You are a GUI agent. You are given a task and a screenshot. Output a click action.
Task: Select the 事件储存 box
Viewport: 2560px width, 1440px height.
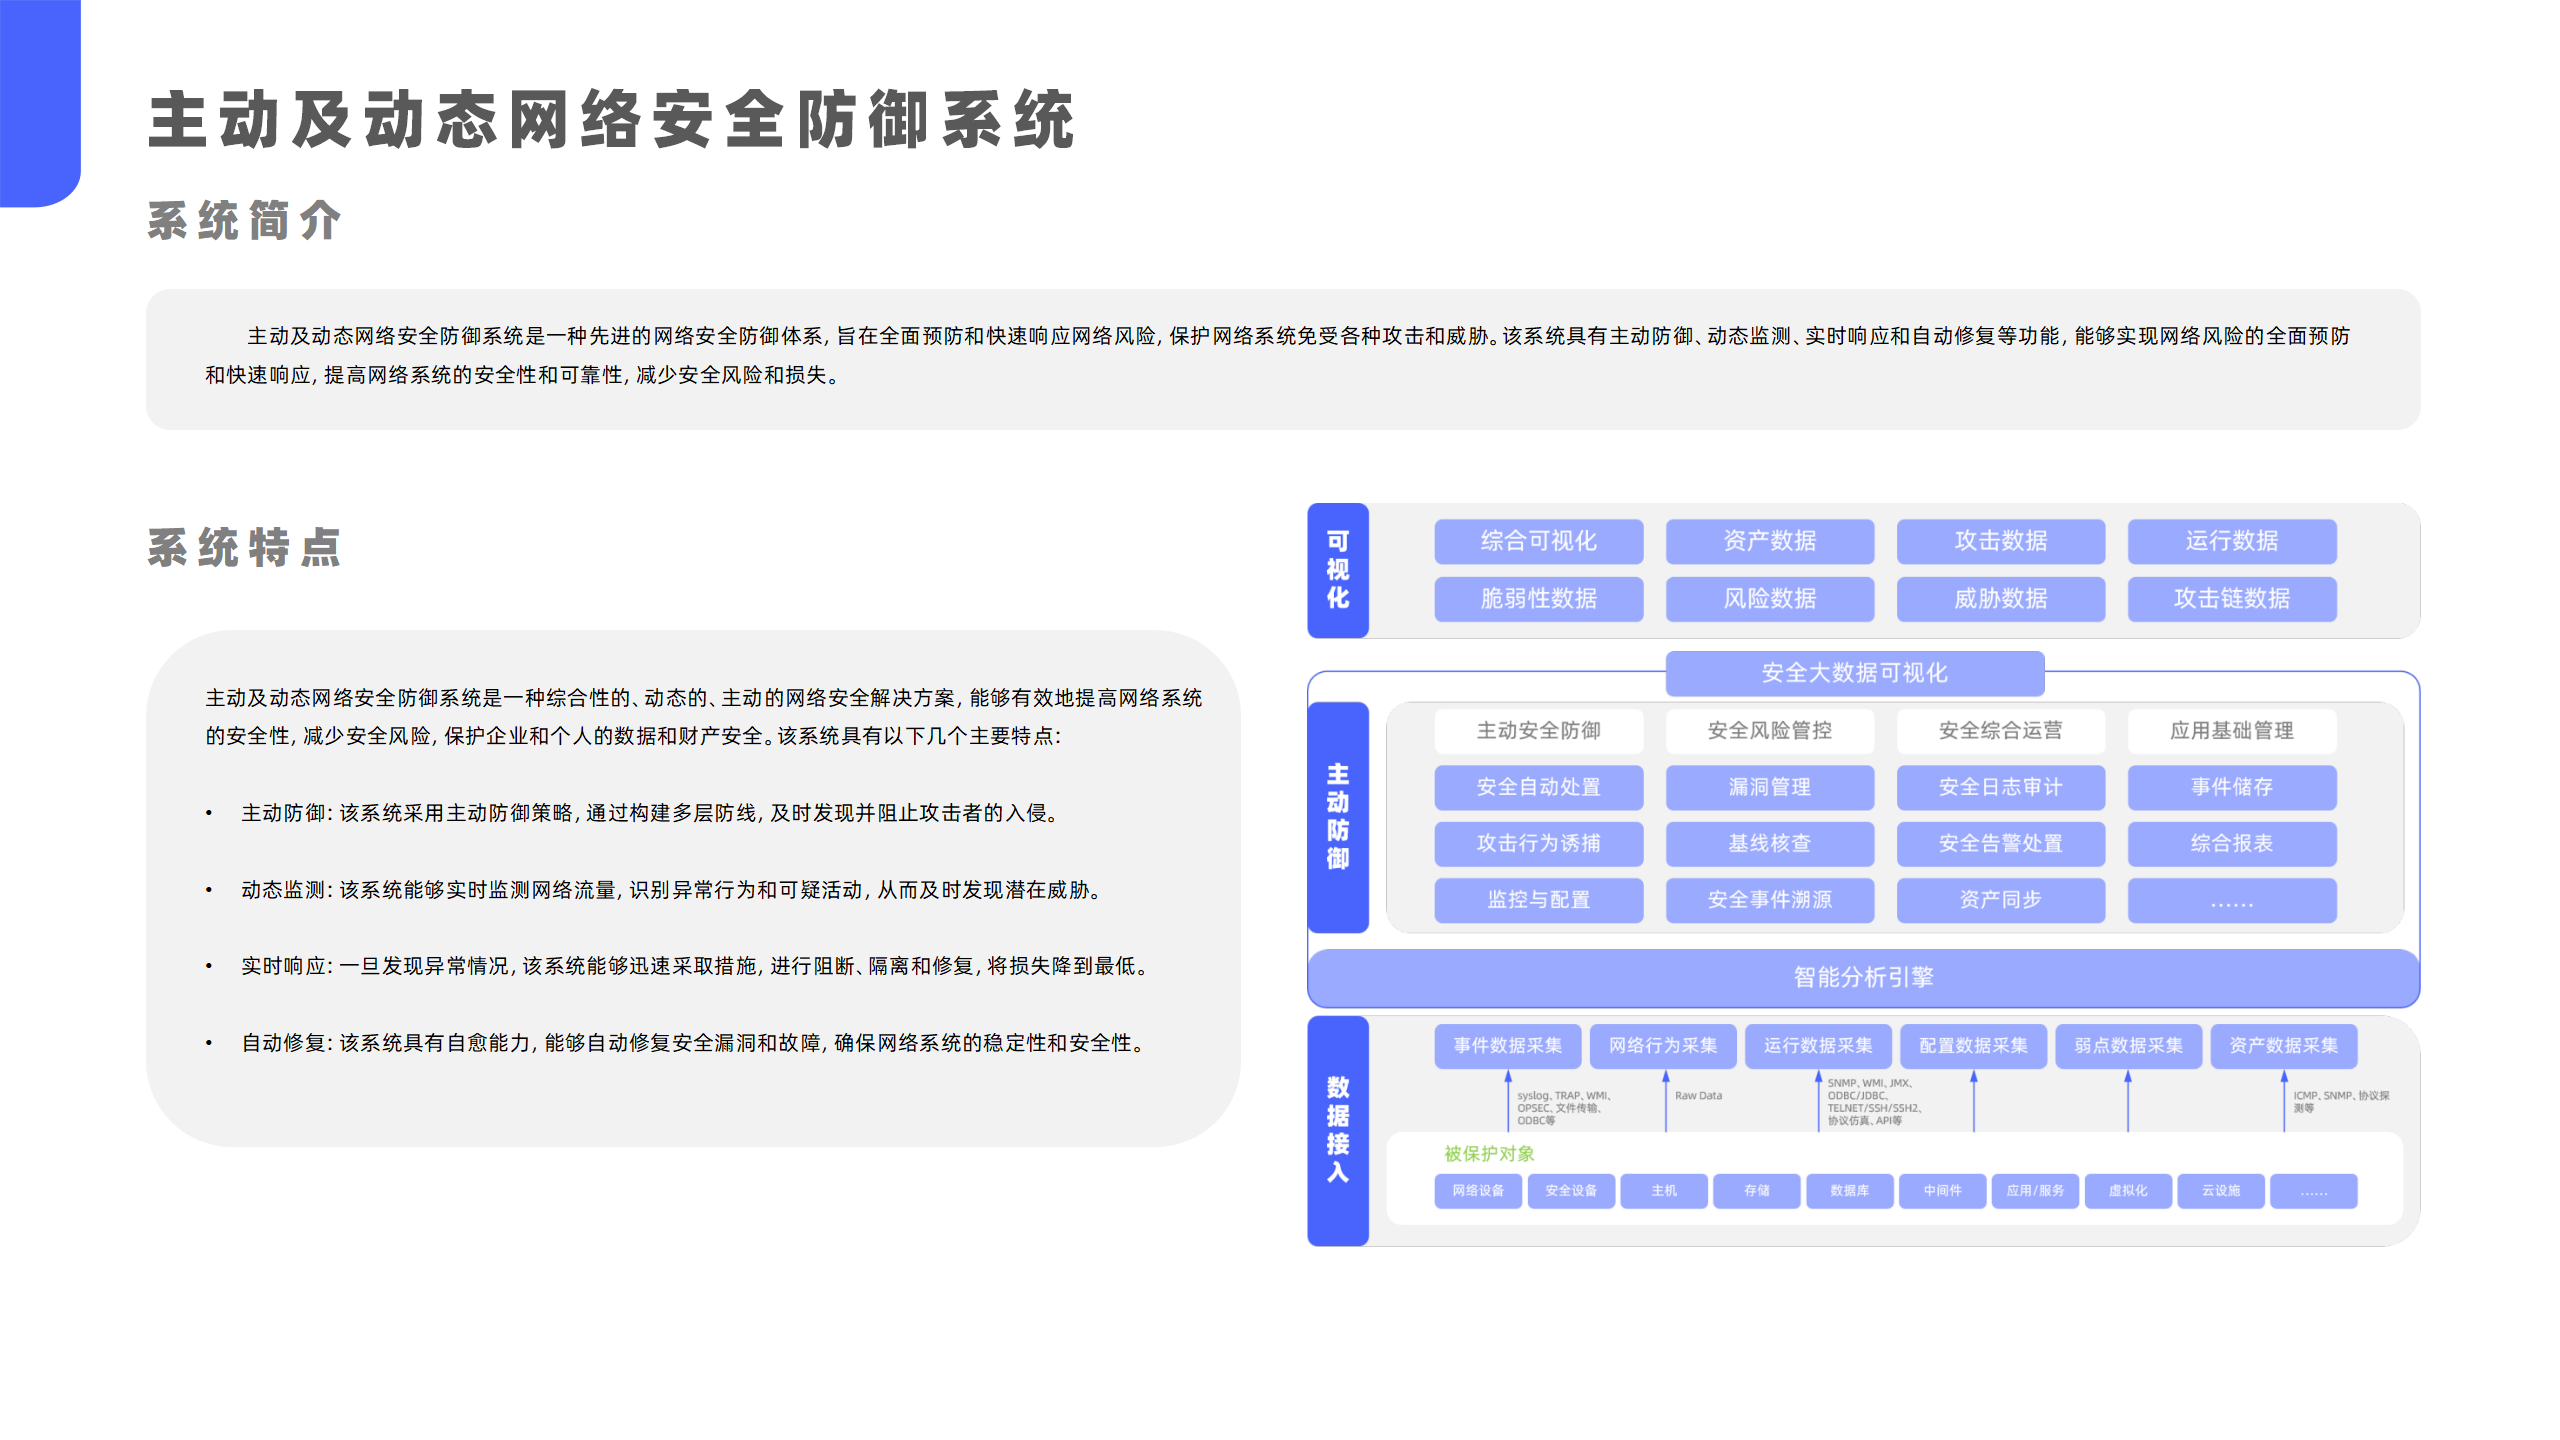[x=2232, y=787]
